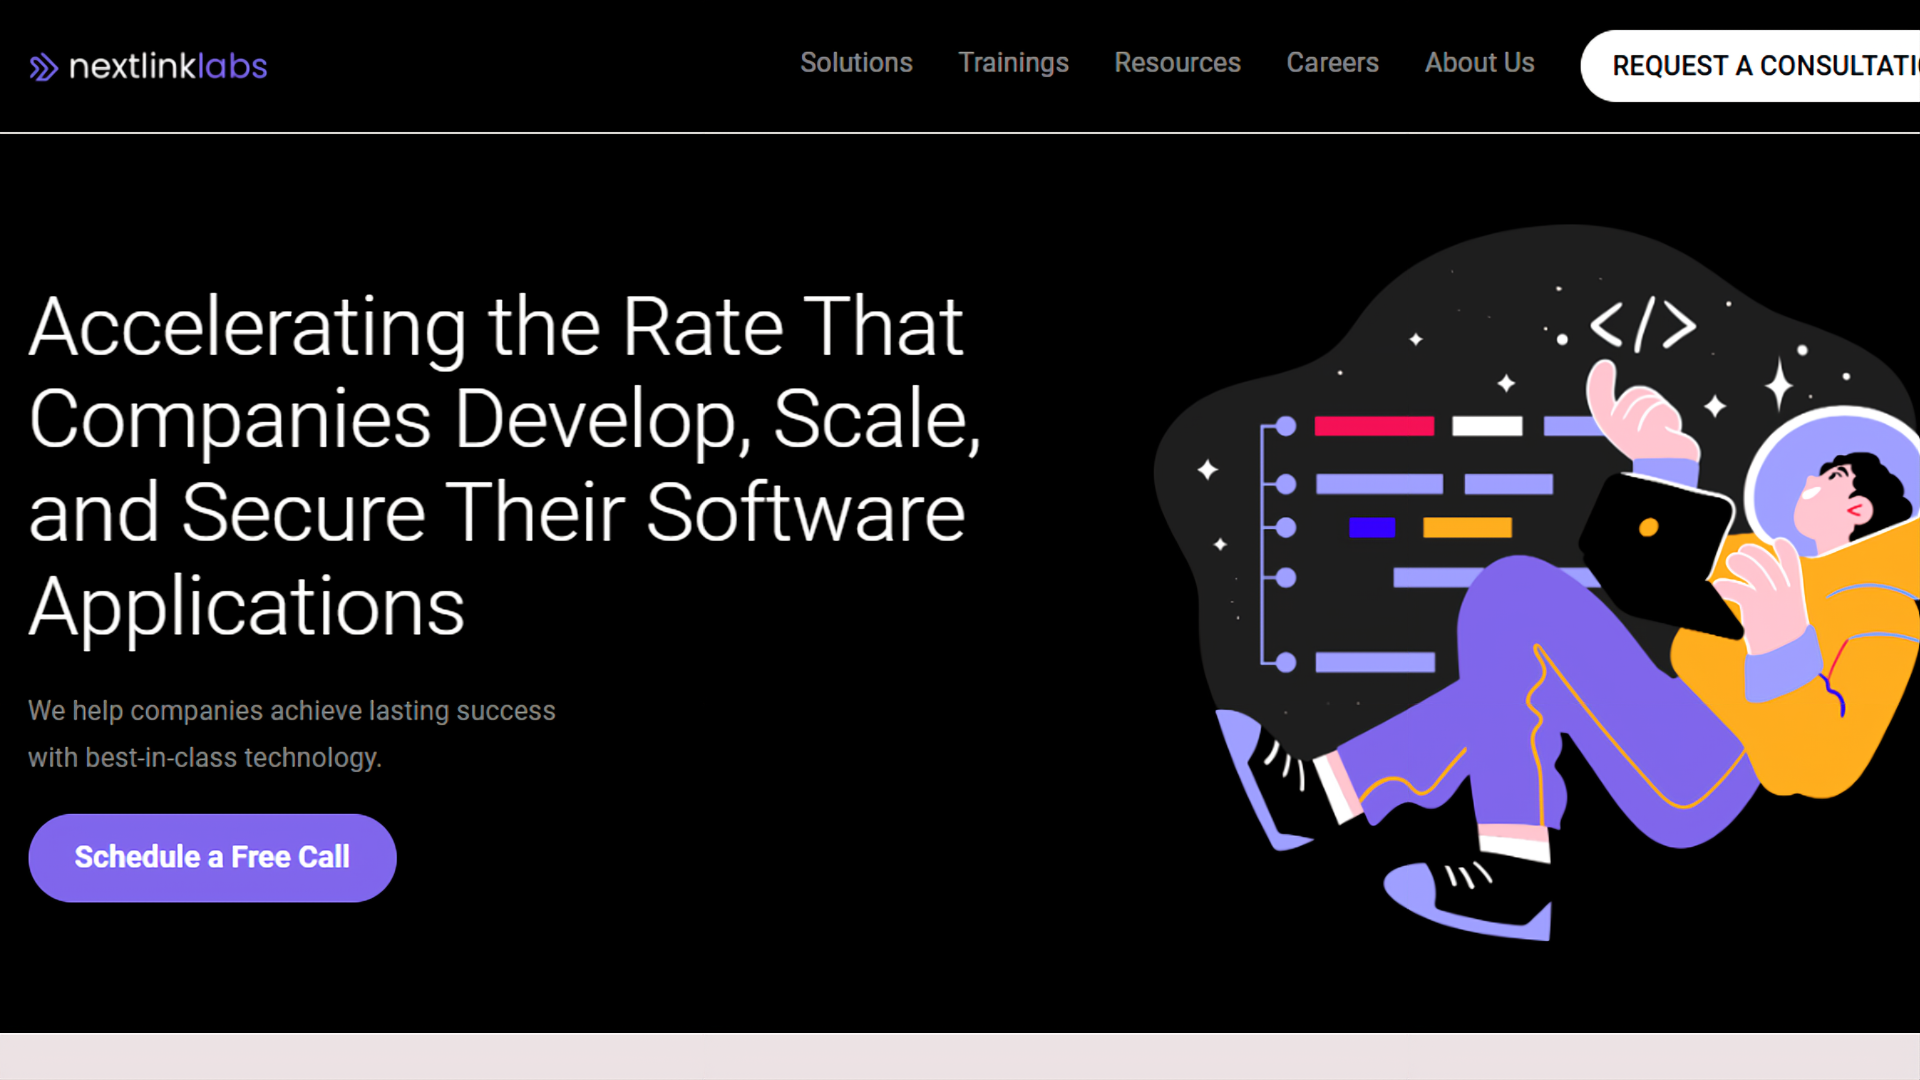
Task: Open the Solutions menu
Action: tap(856, 63)
